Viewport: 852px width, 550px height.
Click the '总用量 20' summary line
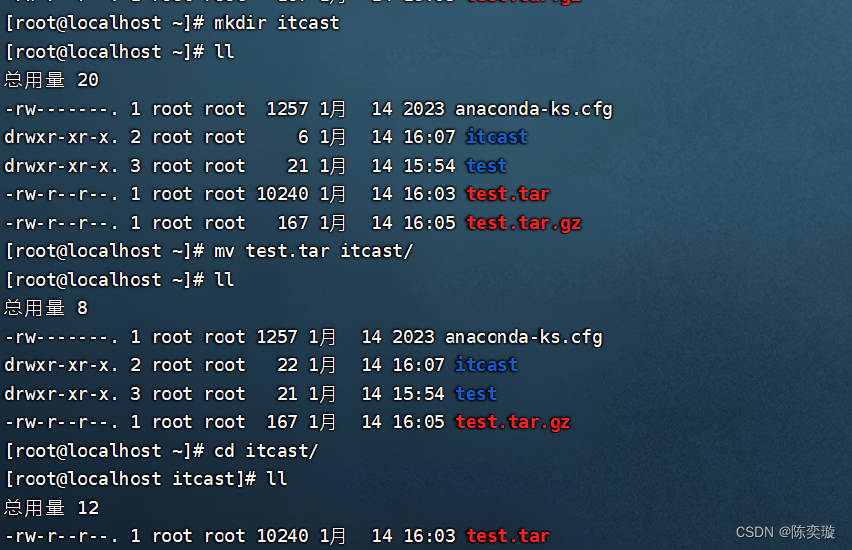(52, 80)
